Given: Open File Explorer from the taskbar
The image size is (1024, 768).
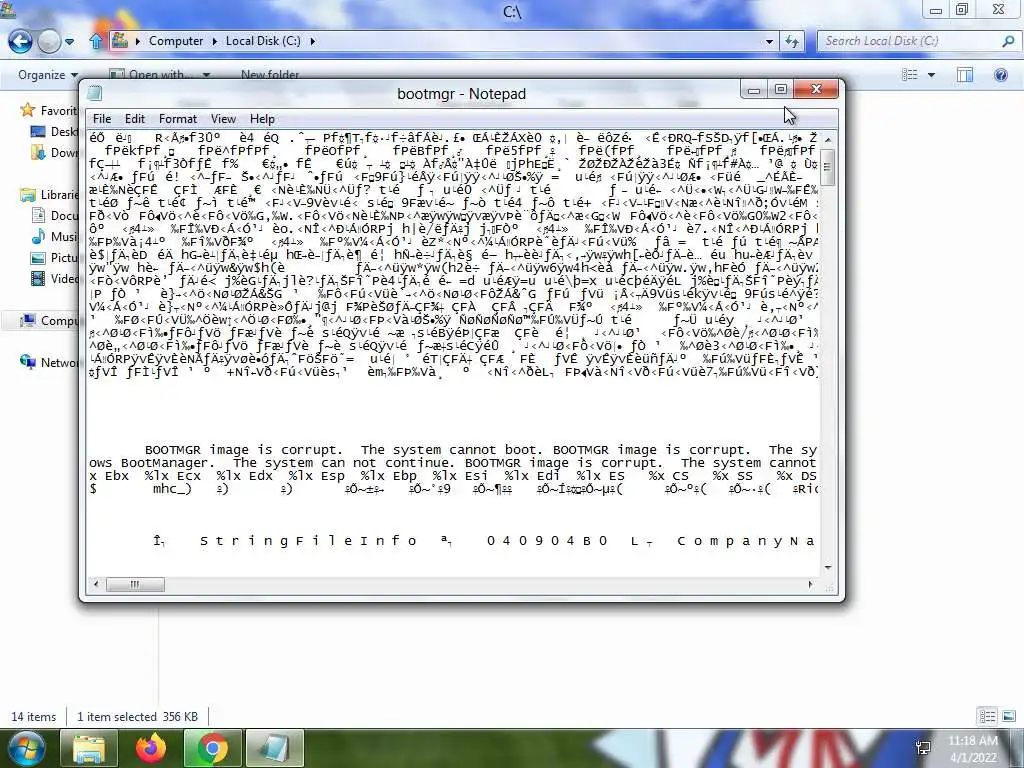Looking at the screenshot, I should 89,748.
